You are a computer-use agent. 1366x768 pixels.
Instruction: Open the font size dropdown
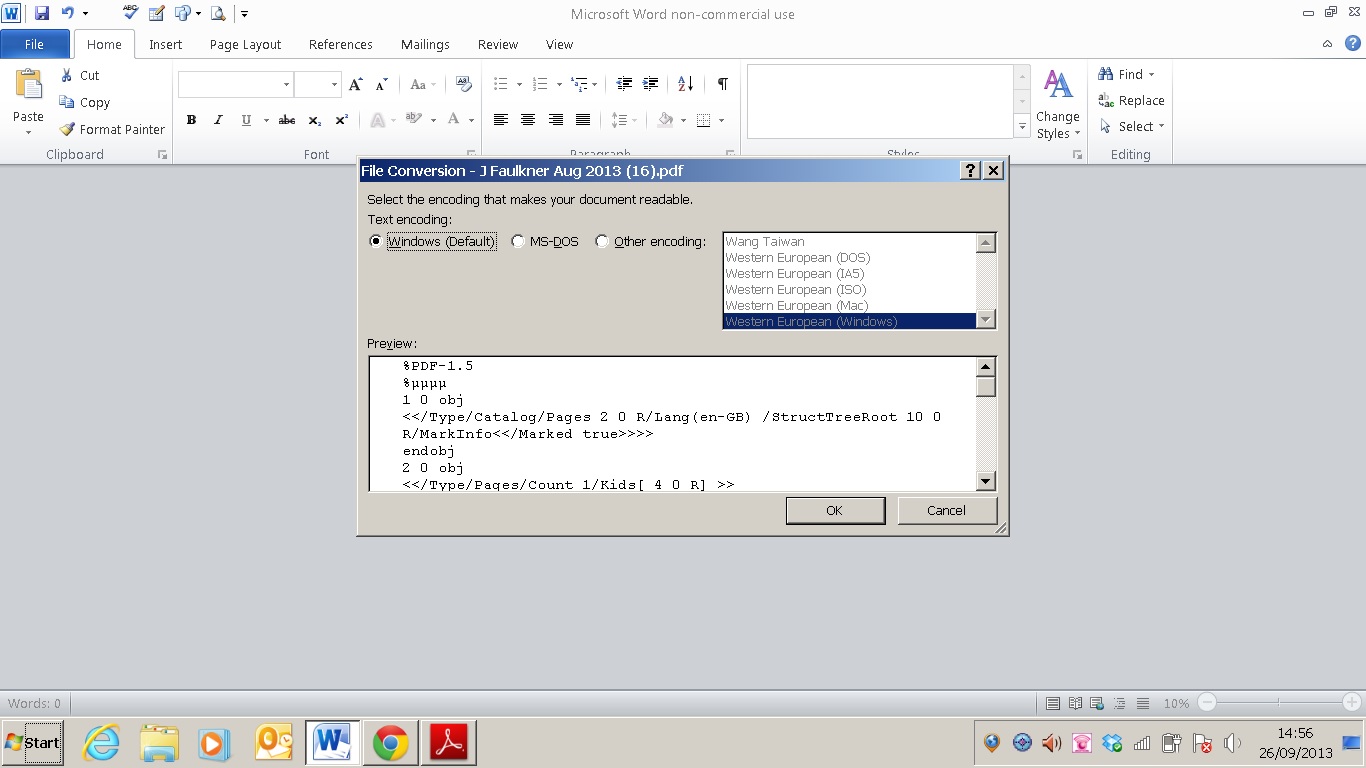point(334,85)
